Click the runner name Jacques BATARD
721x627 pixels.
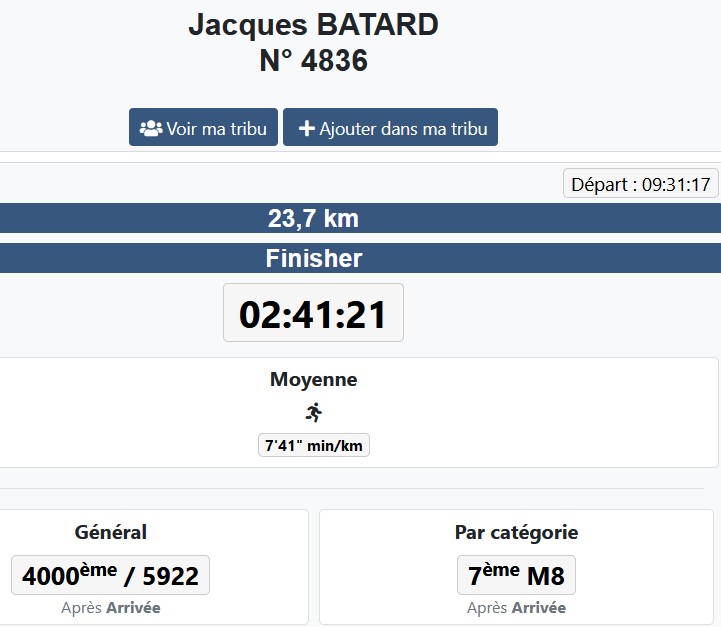[x=313, y=25]
